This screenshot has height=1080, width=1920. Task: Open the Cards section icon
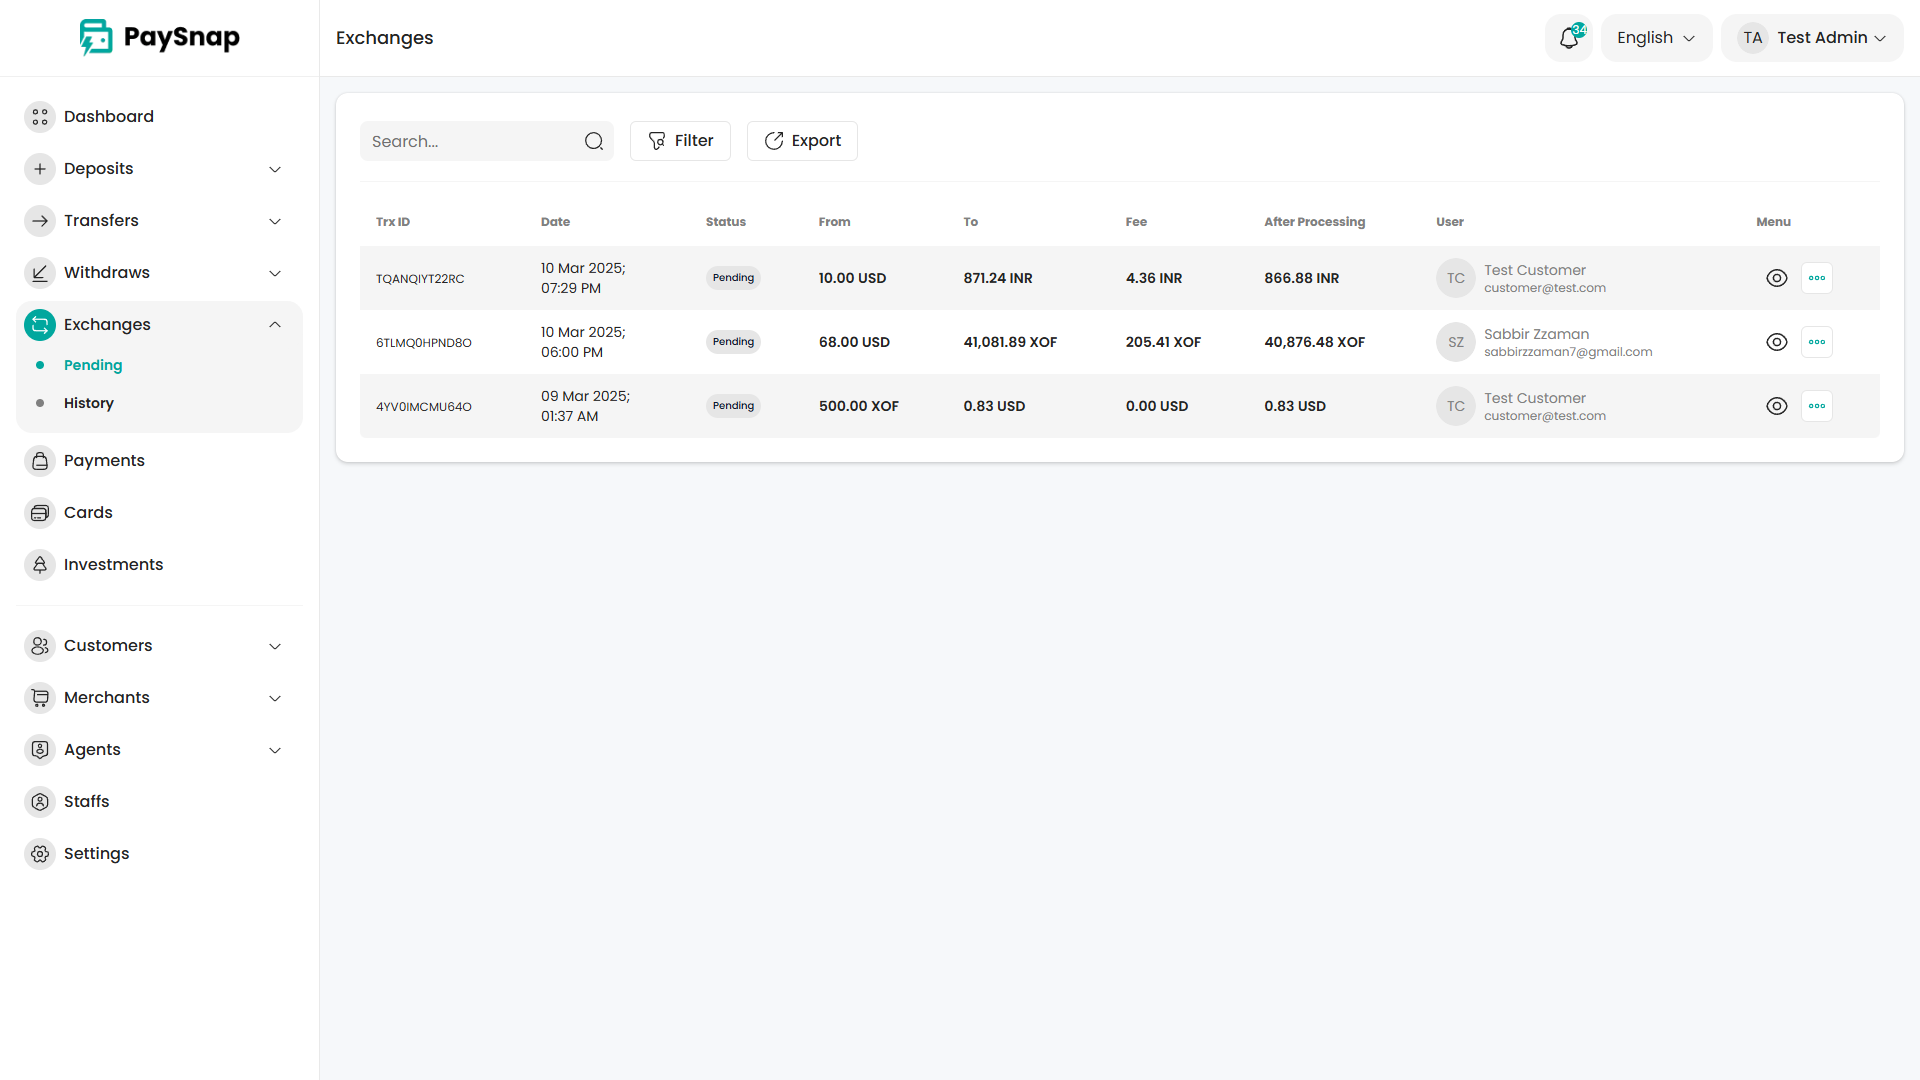coord(40,513)
